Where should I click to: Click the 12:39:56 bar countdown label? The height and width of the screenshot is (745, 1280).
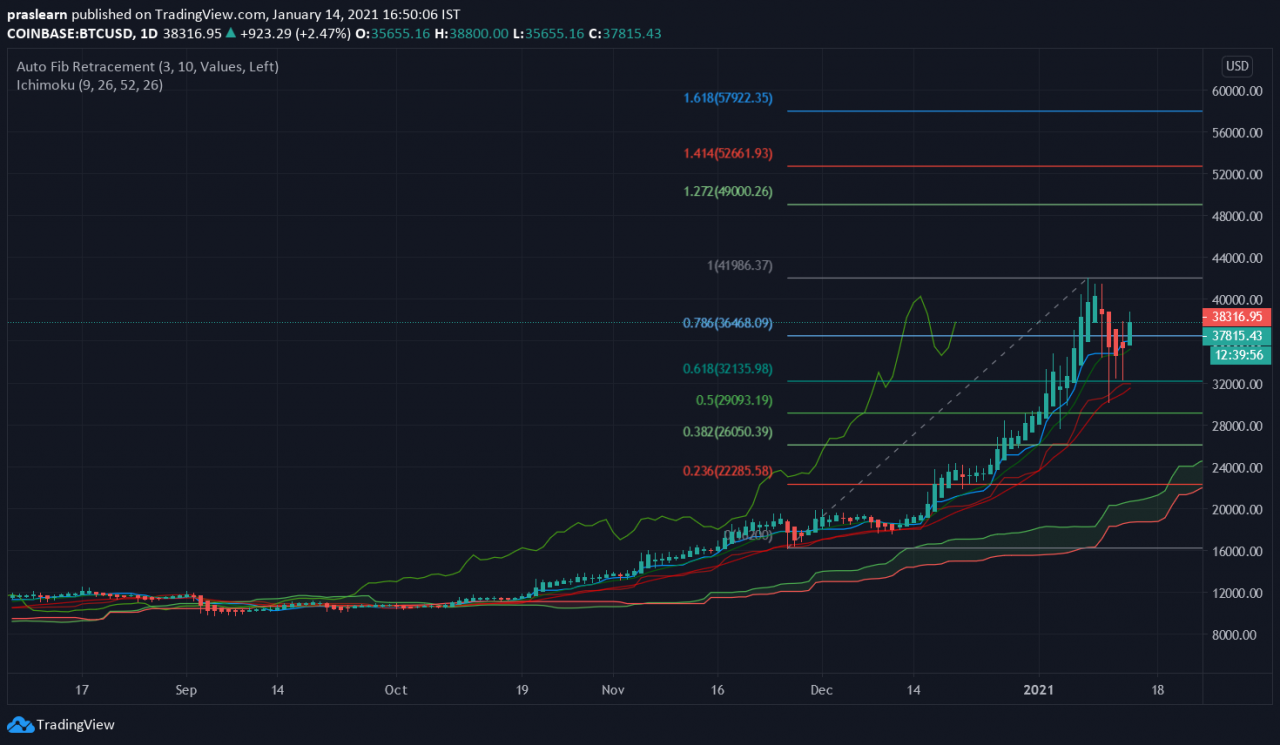tap(1240, 355)
